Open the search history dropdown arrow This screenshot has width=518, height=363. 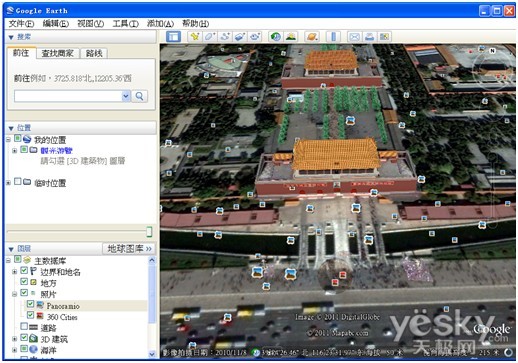coord(126,96)
